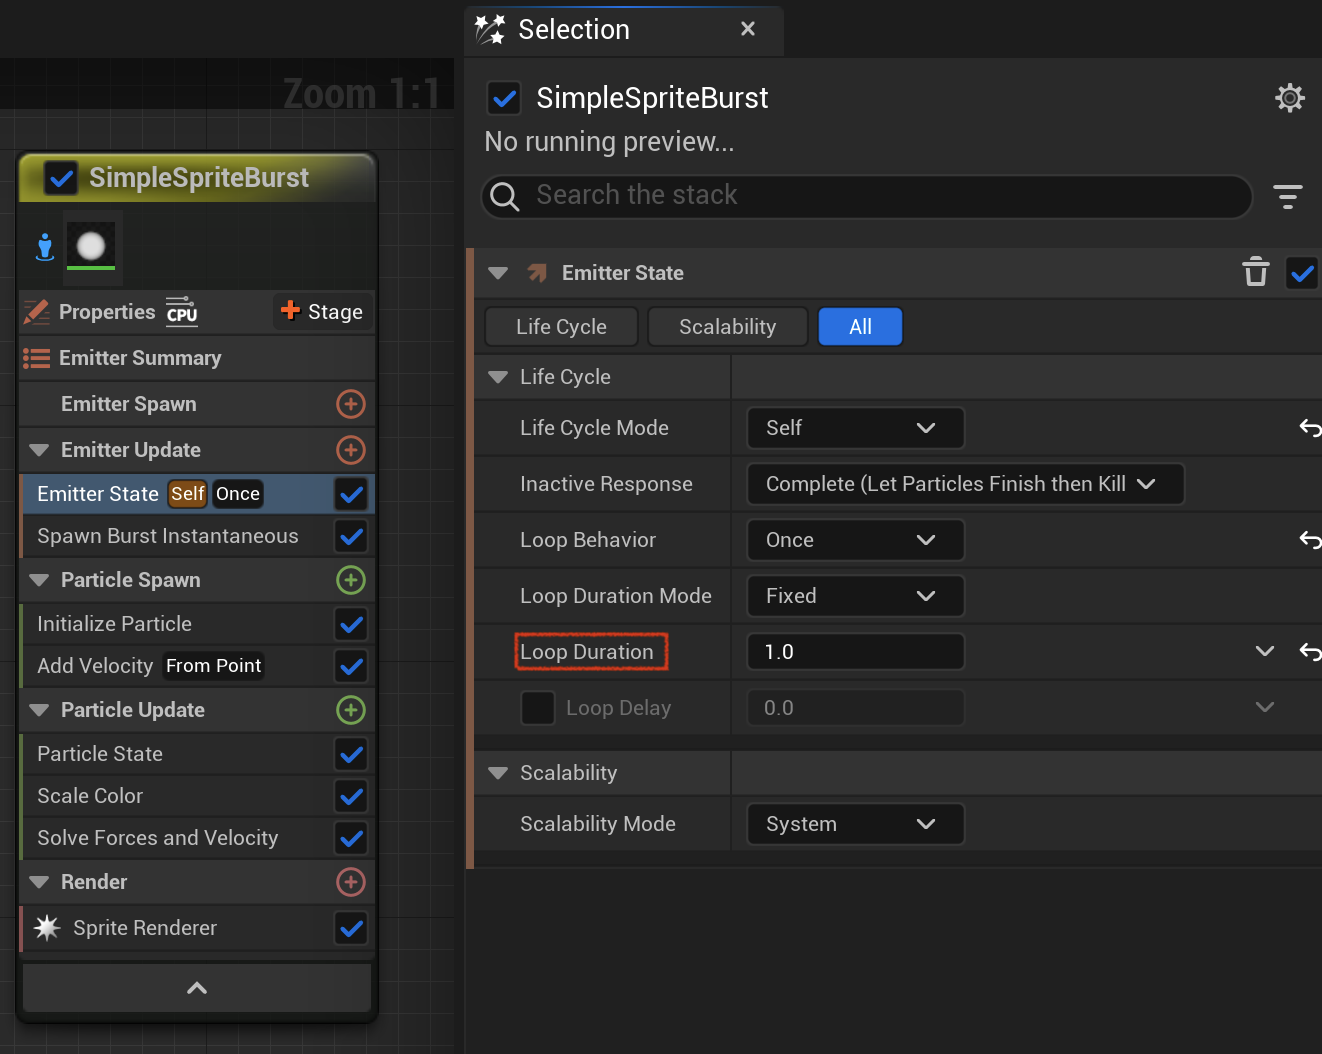Click the sprite thumbnail preview on emitter node
Image resolution: width=1322 pixels, height=1054 pixels.
pyautogui.click(x=91, y=246)
